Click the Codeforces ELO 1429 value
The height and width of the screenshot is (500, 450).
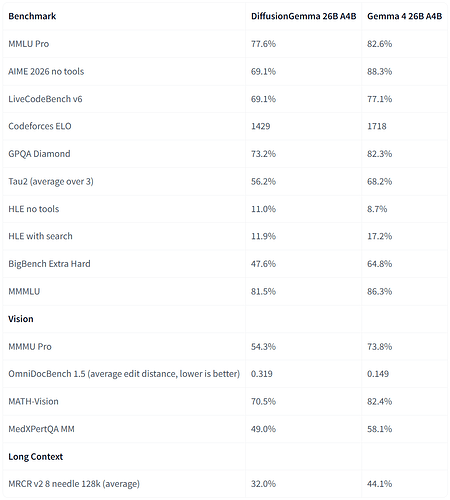click(260, 126)
